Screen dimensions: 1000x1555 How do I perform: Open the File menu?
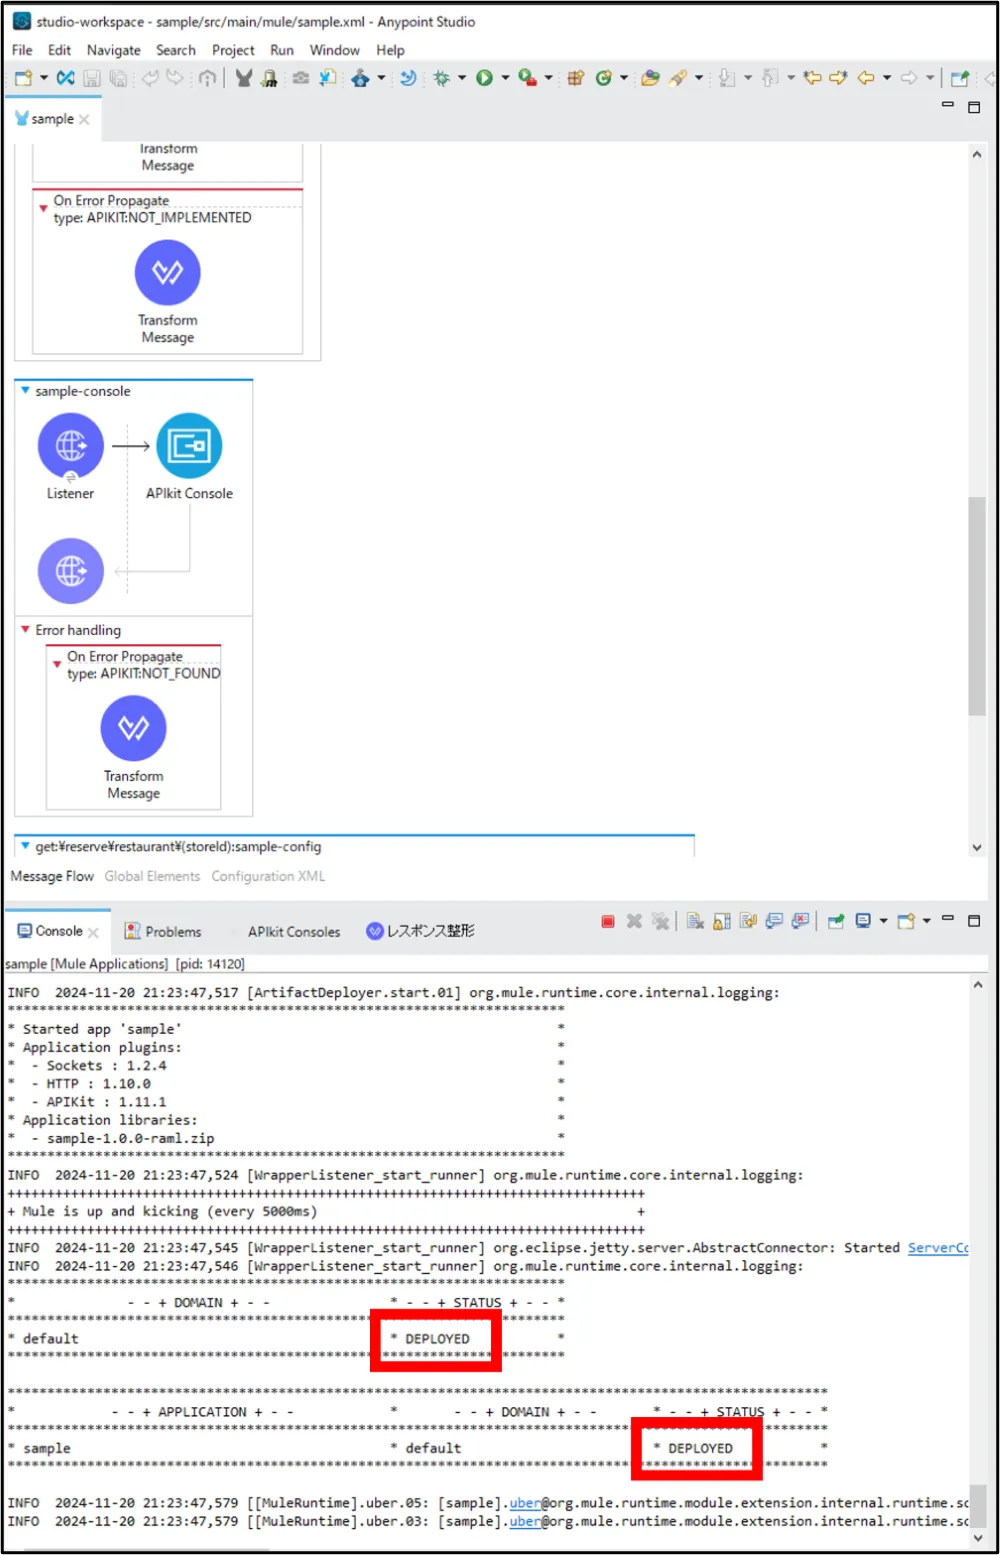tap(22, 50)
